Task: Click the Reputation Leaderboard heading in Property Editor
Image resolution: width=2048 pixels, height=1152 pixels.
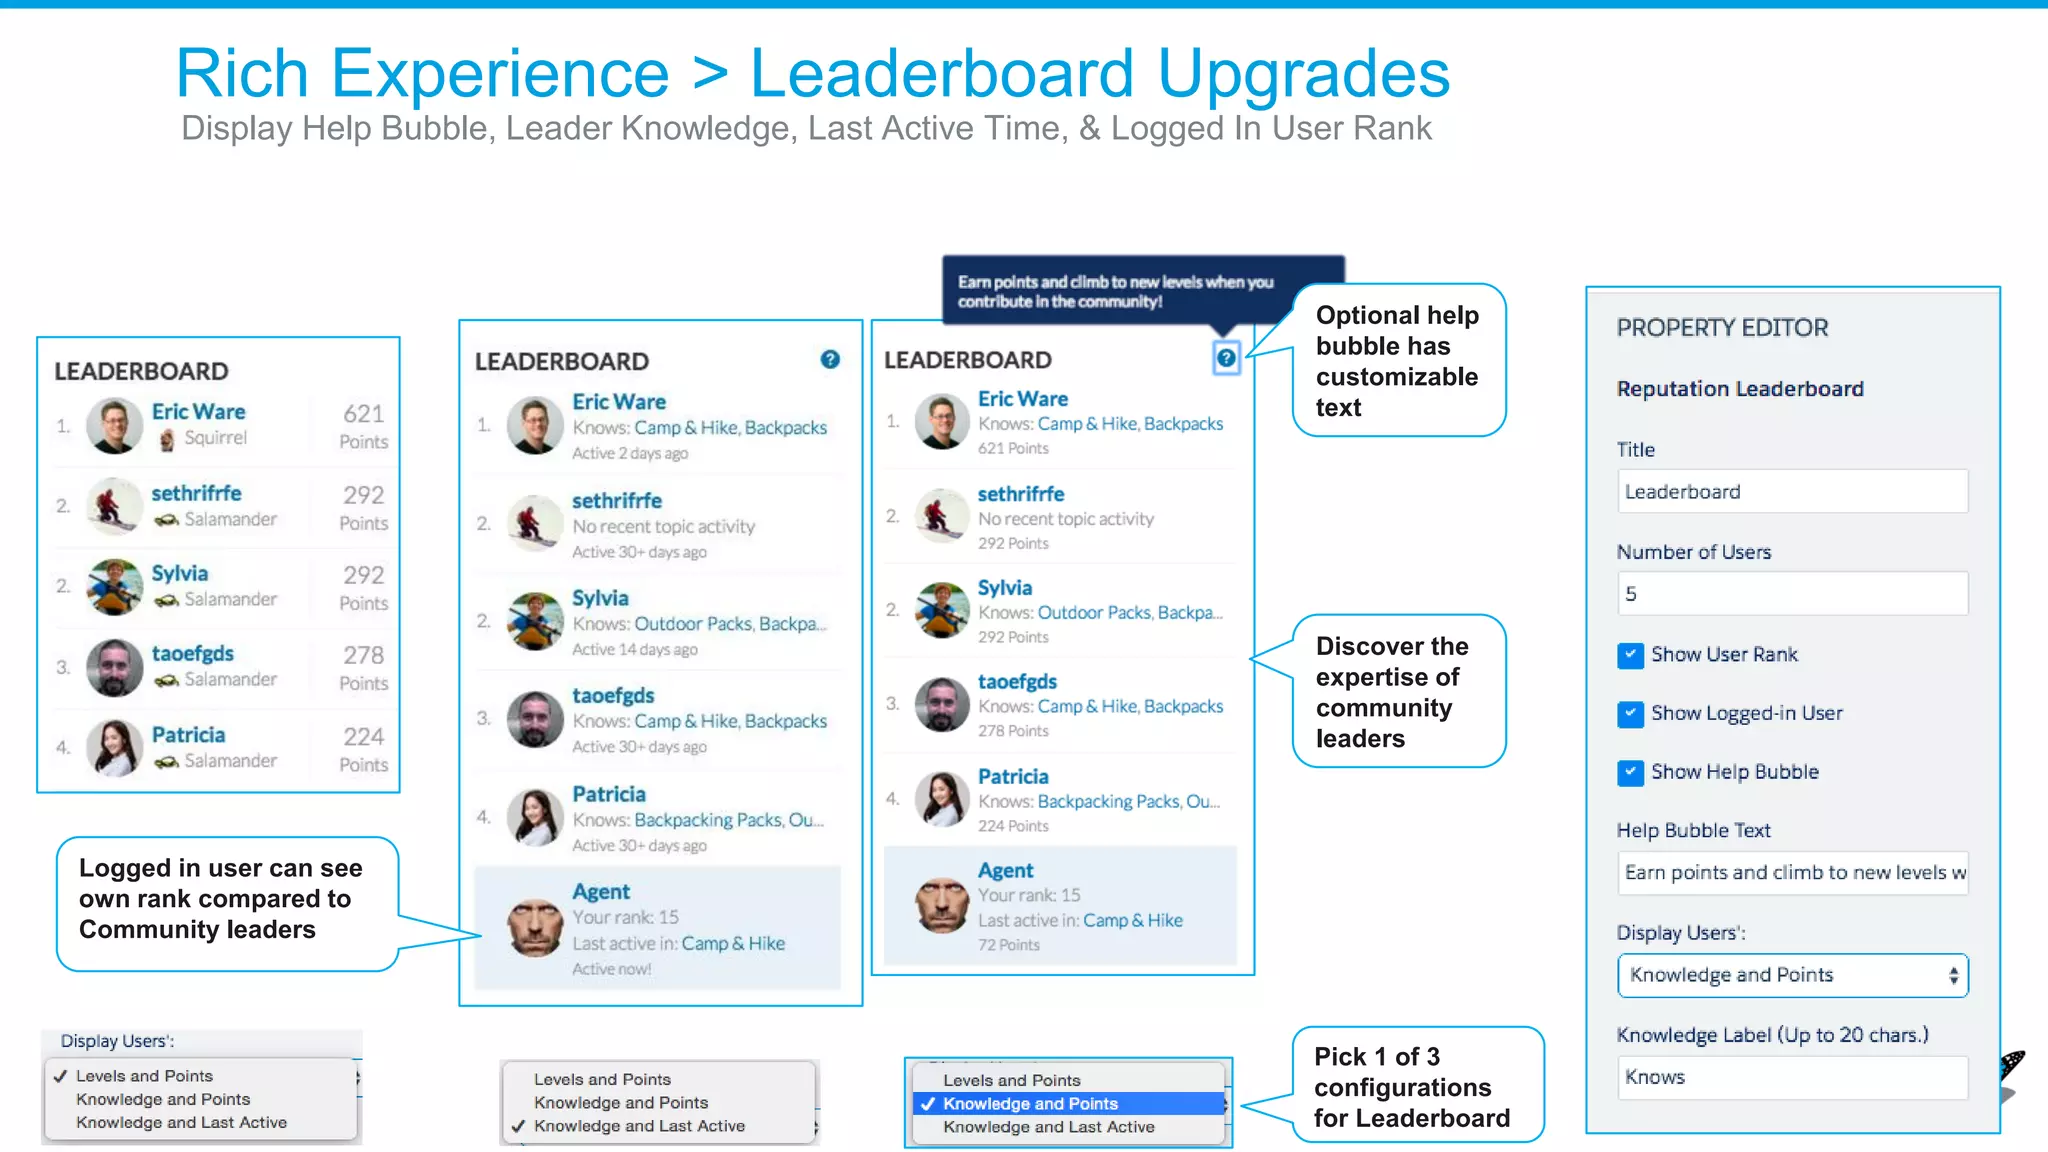Action: tap(1740, 389)
